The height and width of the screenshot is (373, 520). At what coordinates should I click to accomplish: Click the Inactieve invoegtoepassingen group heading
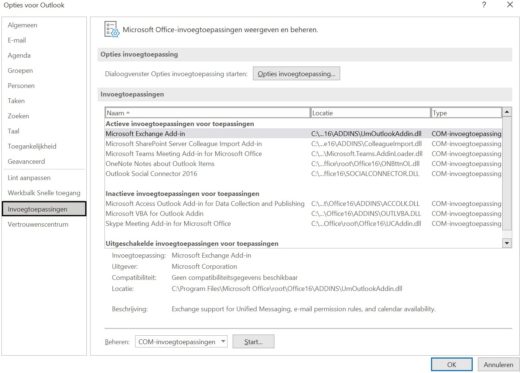point(182,194)
